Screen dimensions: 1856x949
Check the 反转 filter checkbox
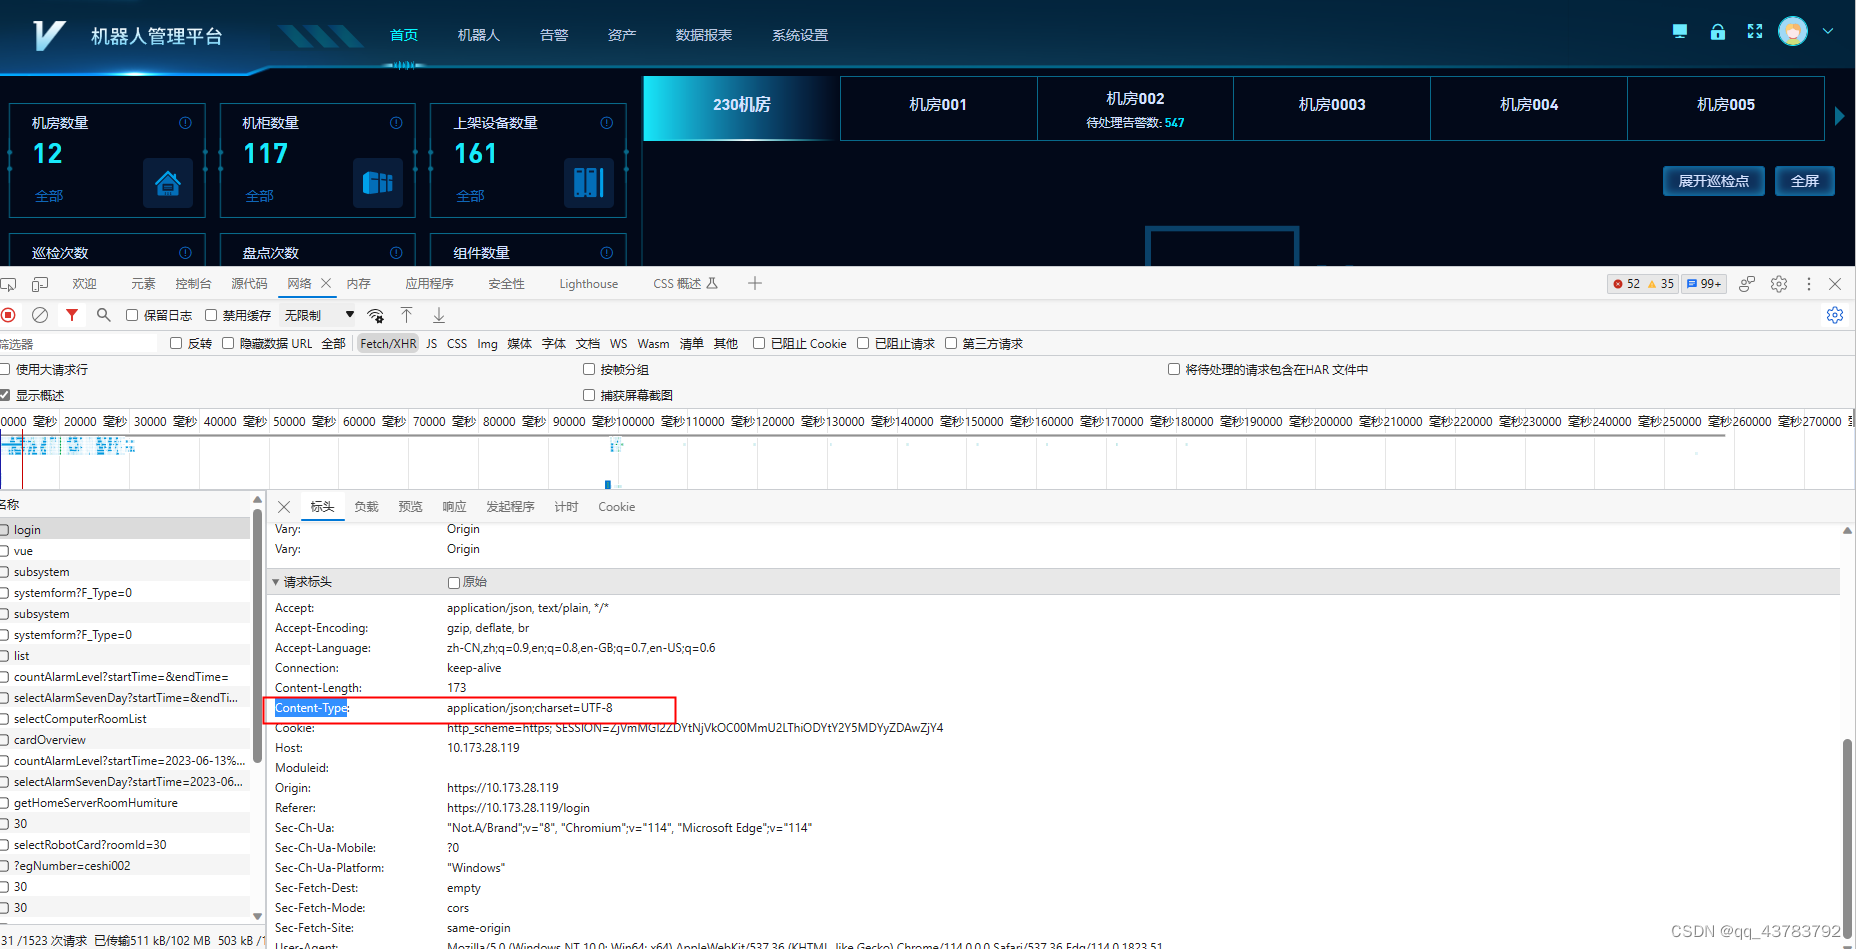176,343
